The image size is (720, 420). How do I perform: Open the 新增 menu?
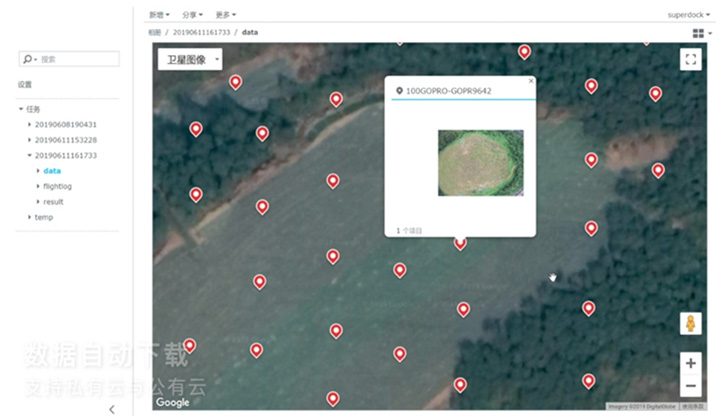pyautogui.click(x=159, y=15)
